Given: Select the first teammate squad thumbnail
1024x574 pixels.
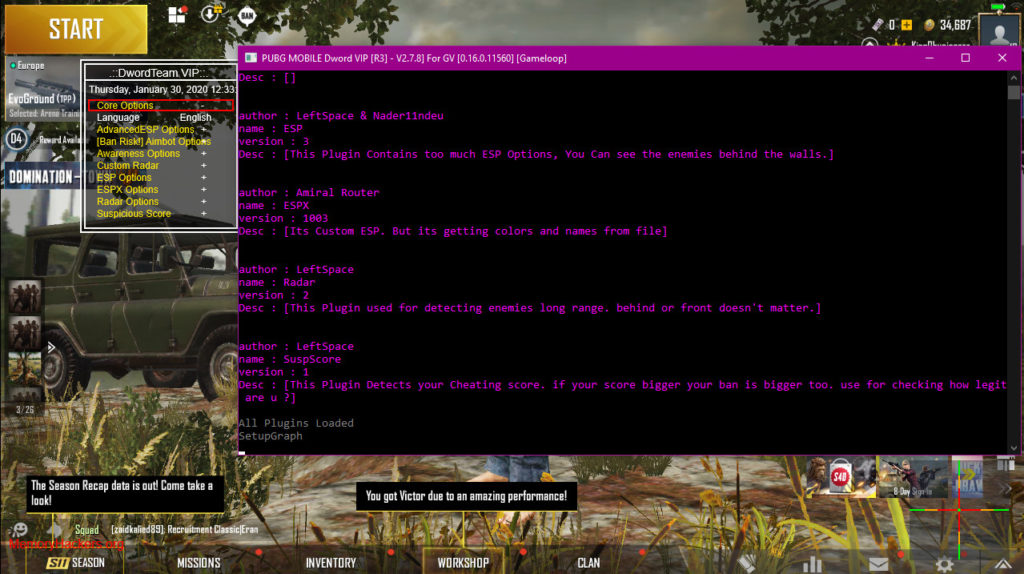Looking at the screenshot, I should [x=24, y=296].
